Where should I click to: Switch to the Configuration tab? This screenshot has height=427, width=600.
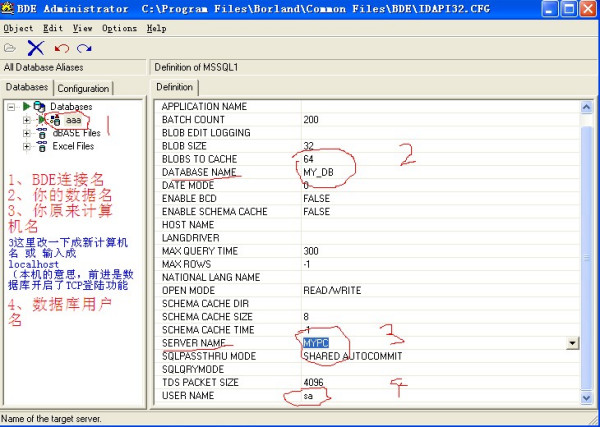tap(83, 88)
